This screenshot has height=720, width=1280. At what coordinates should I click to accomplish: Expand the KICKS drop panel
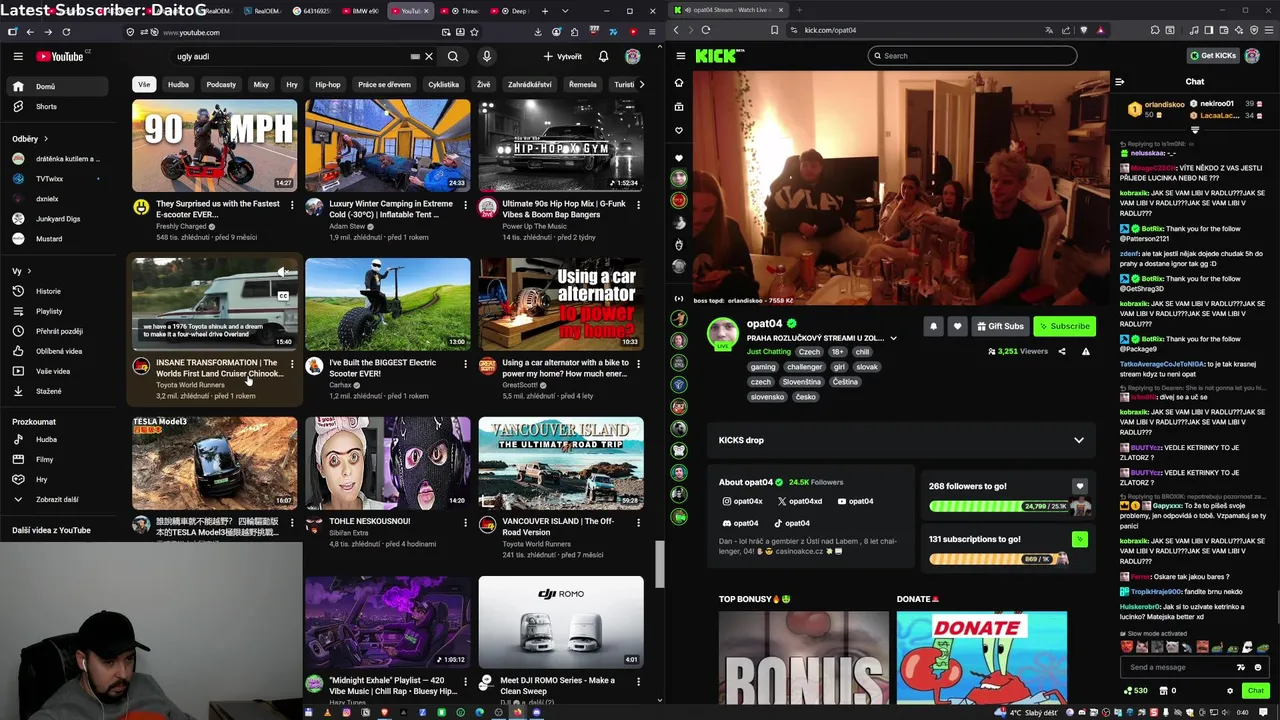(x=1078, y=440)
